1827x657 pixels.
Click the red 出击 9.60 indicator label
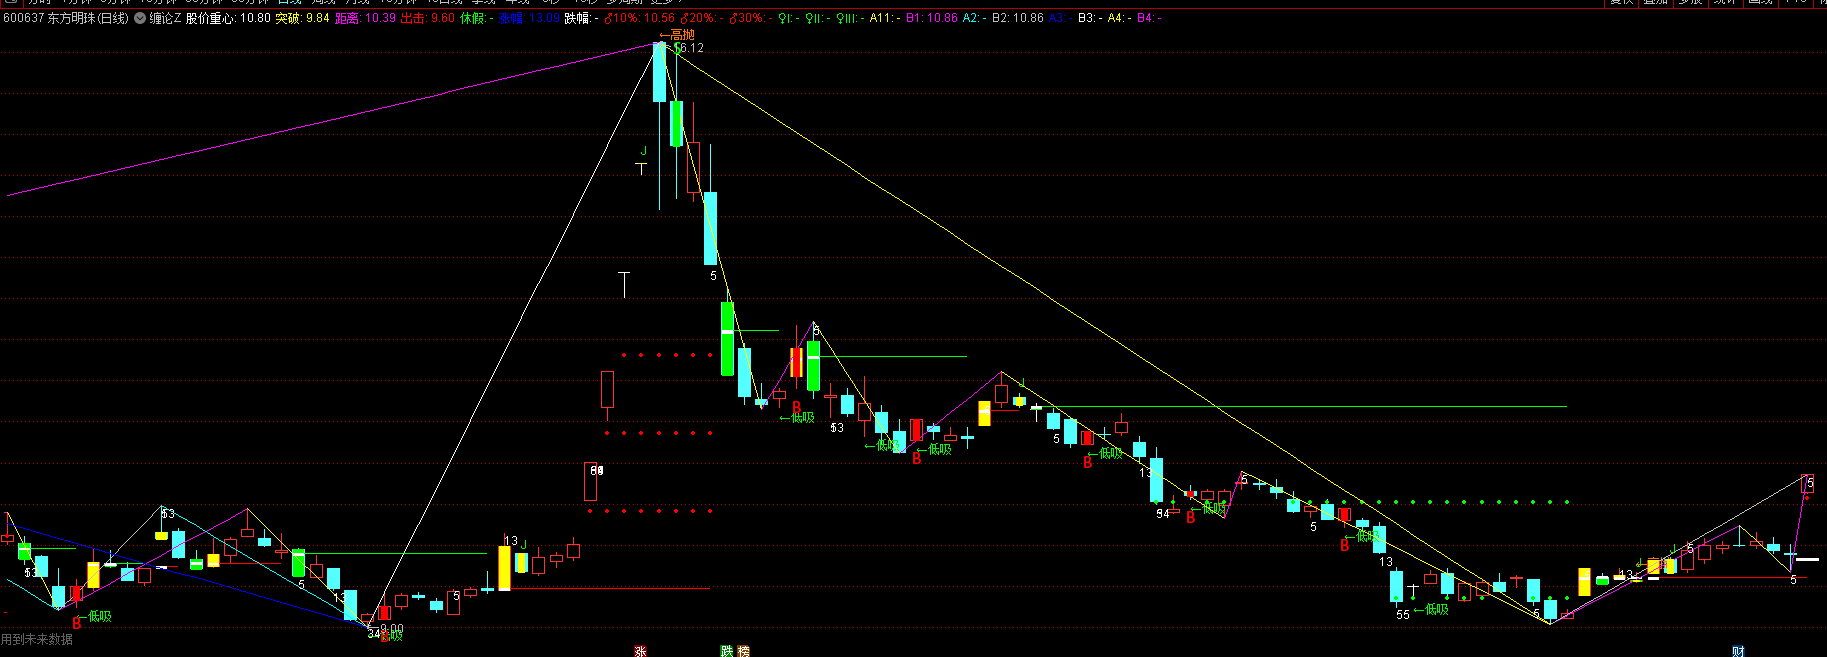tap(427, 18)
